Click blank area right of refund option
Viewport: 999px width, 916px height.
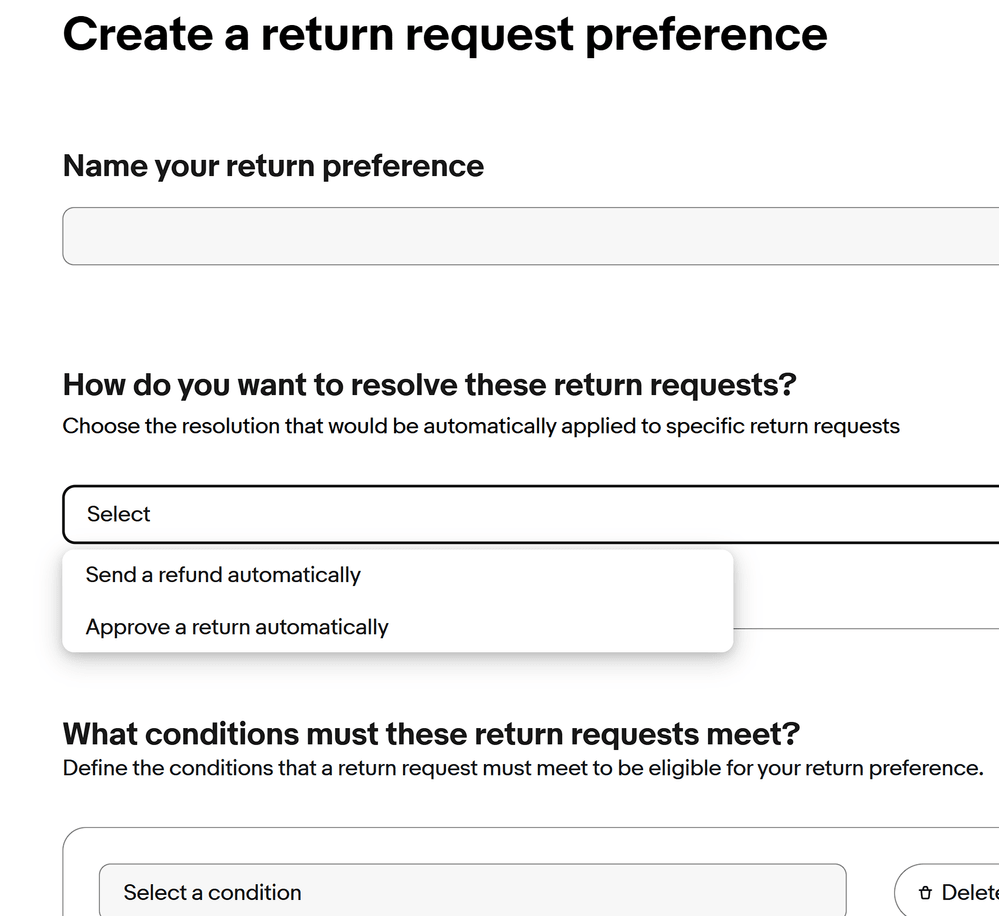pyautogui.click(x=547, y=575)
